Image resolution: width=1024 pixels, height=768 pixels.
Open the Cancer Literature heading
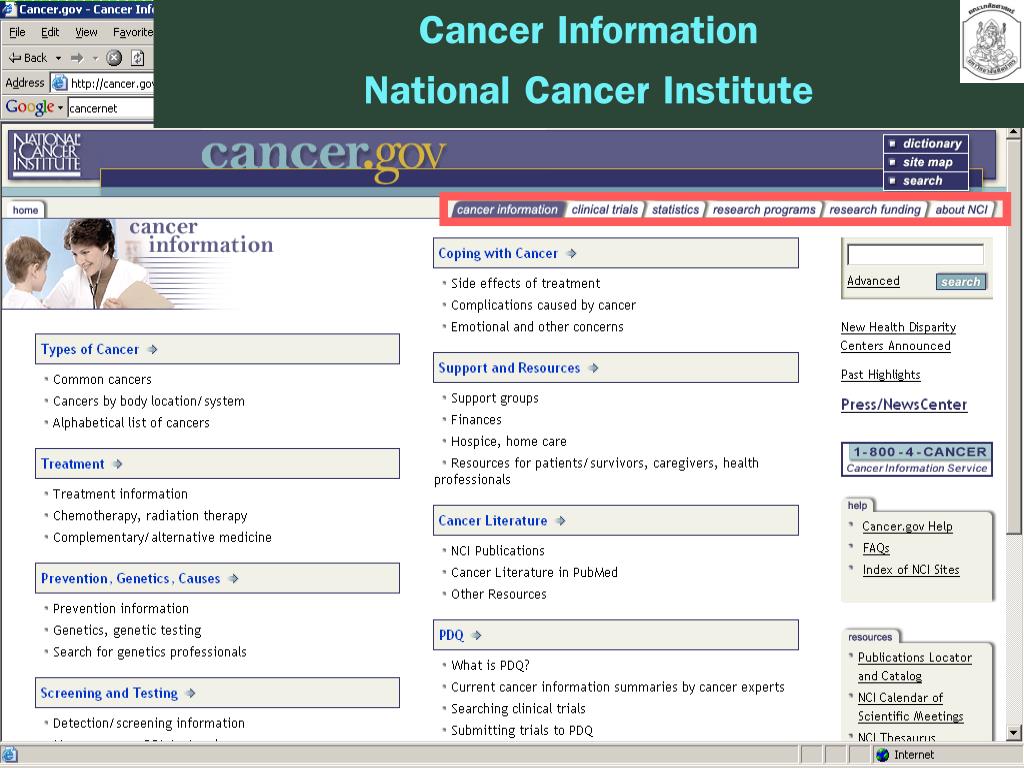493,520
